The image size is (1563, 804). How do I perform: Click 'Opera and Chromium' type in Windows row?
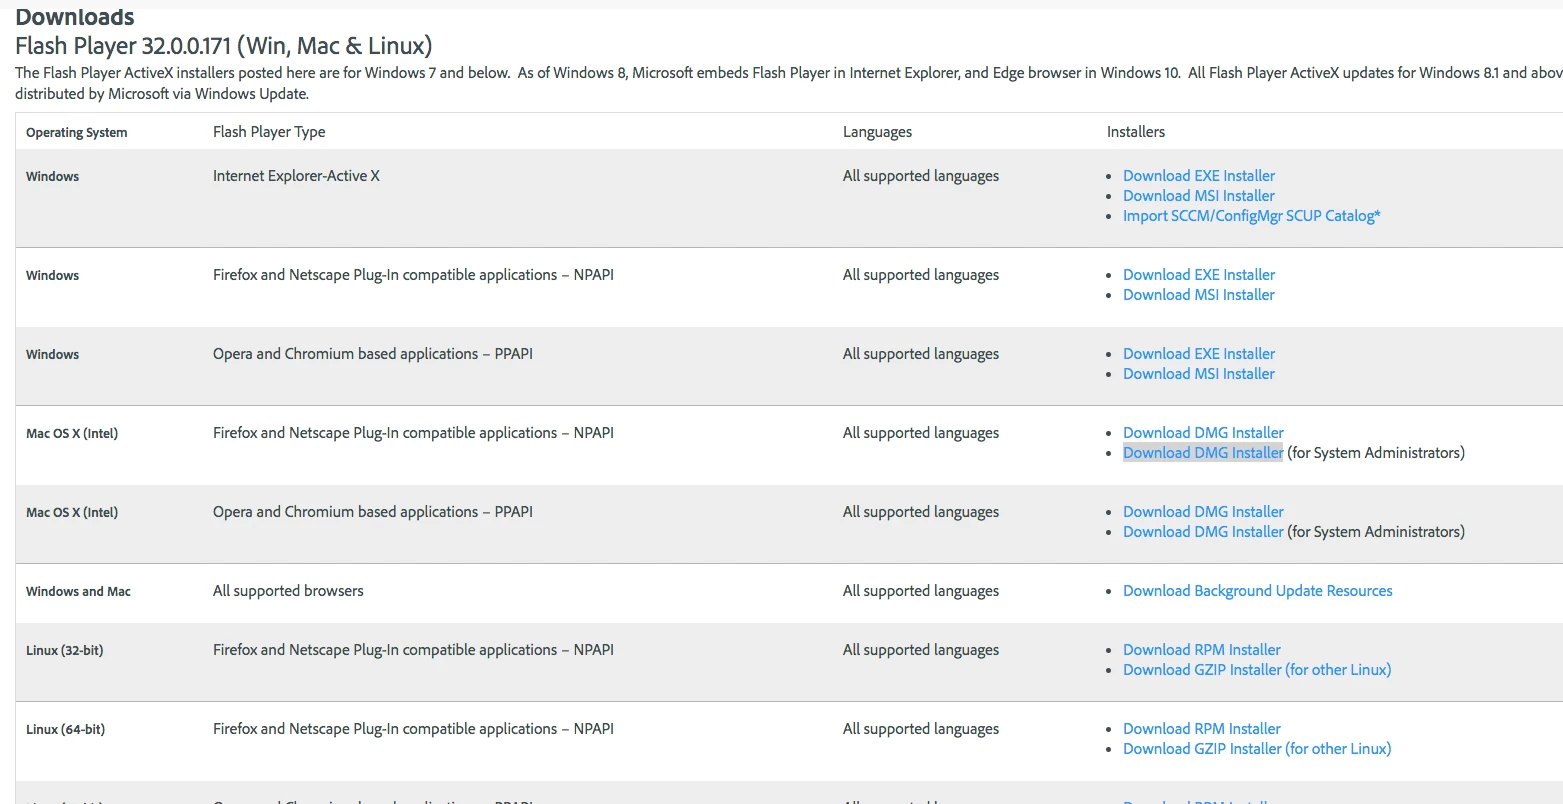373,354
